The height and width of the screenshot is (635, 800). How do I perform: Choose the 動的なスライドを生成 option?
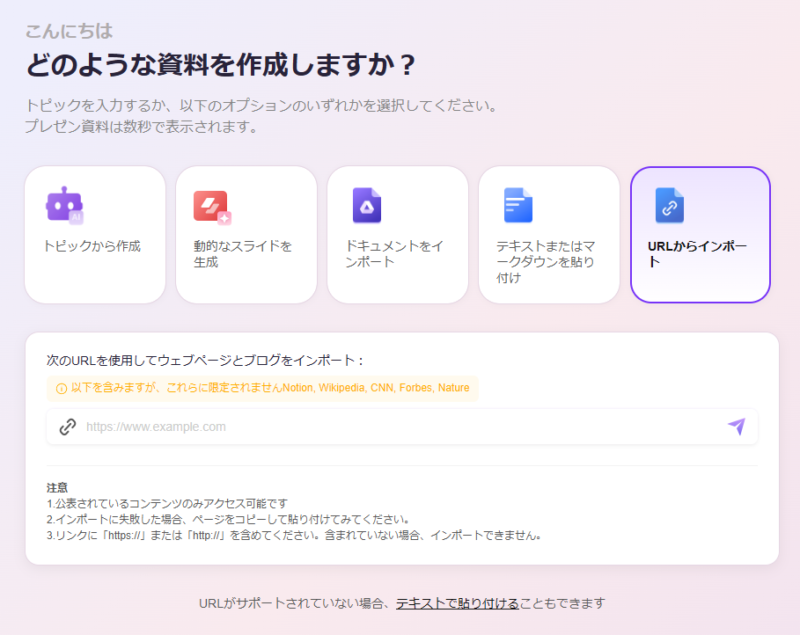243,254
